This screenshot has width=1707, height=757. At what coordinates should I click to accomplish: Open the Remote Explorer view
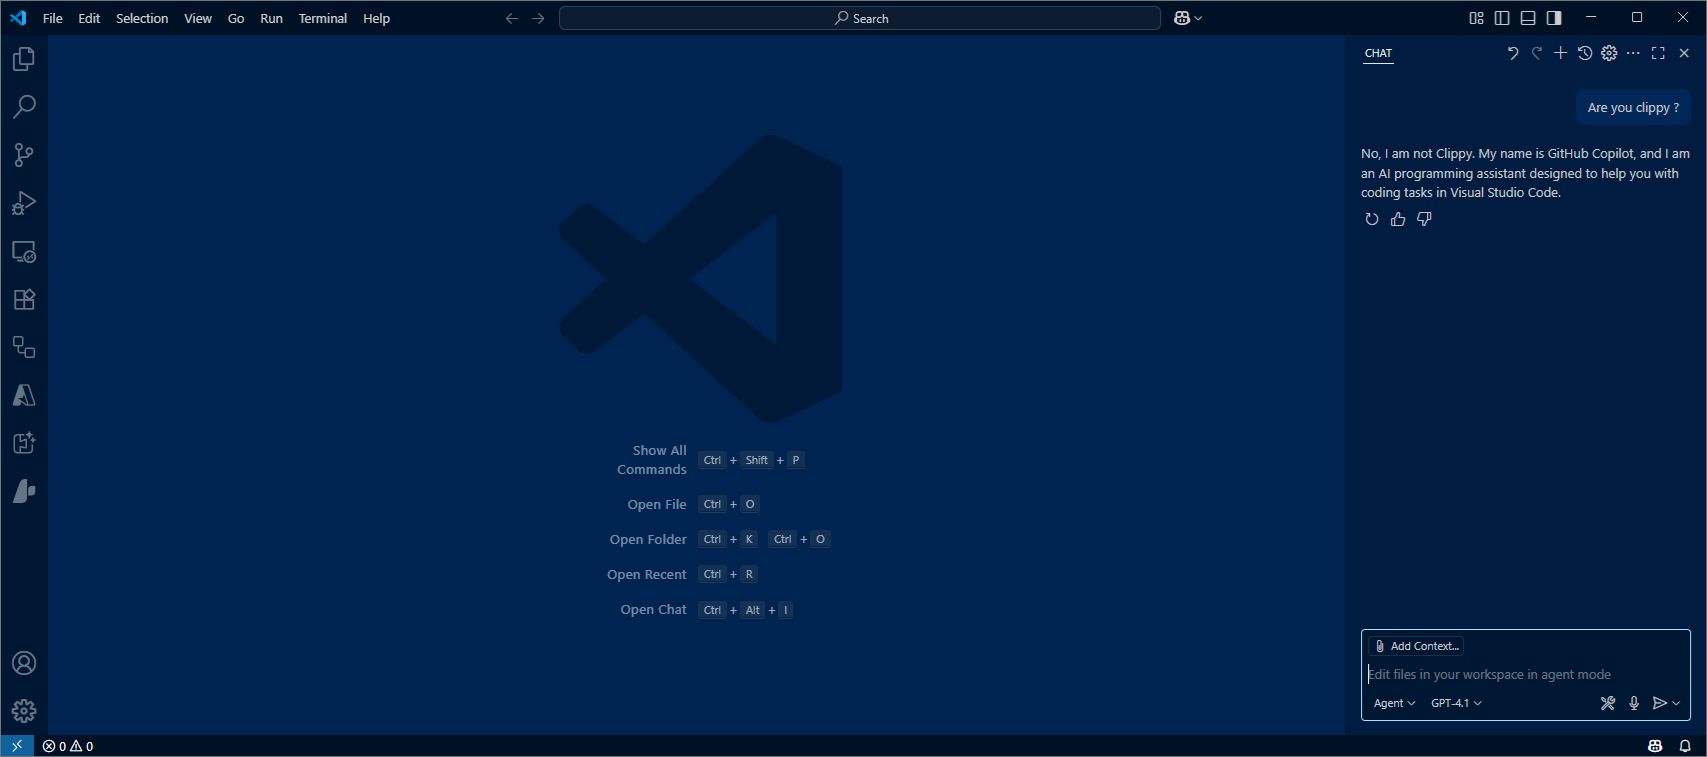24,252
